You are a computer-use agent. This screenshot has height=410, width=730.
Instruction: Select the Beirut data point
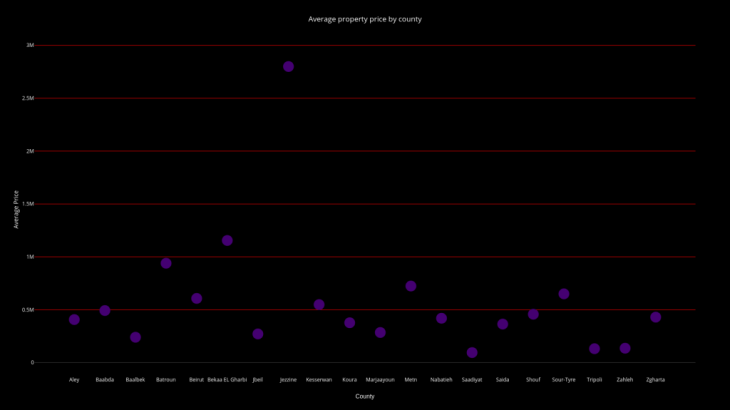click(x=196, y=298)
